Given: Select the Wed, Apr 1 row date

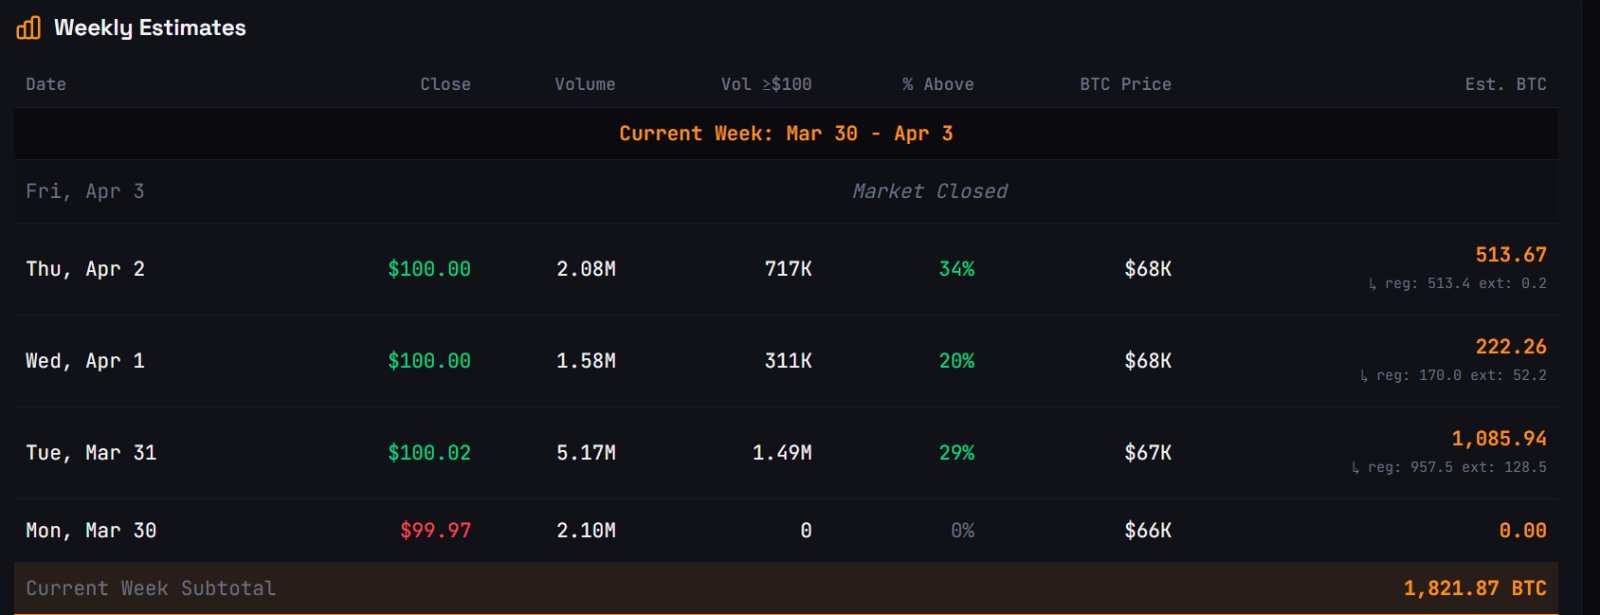Looking at the screenshot, I should tap(85, 361).
